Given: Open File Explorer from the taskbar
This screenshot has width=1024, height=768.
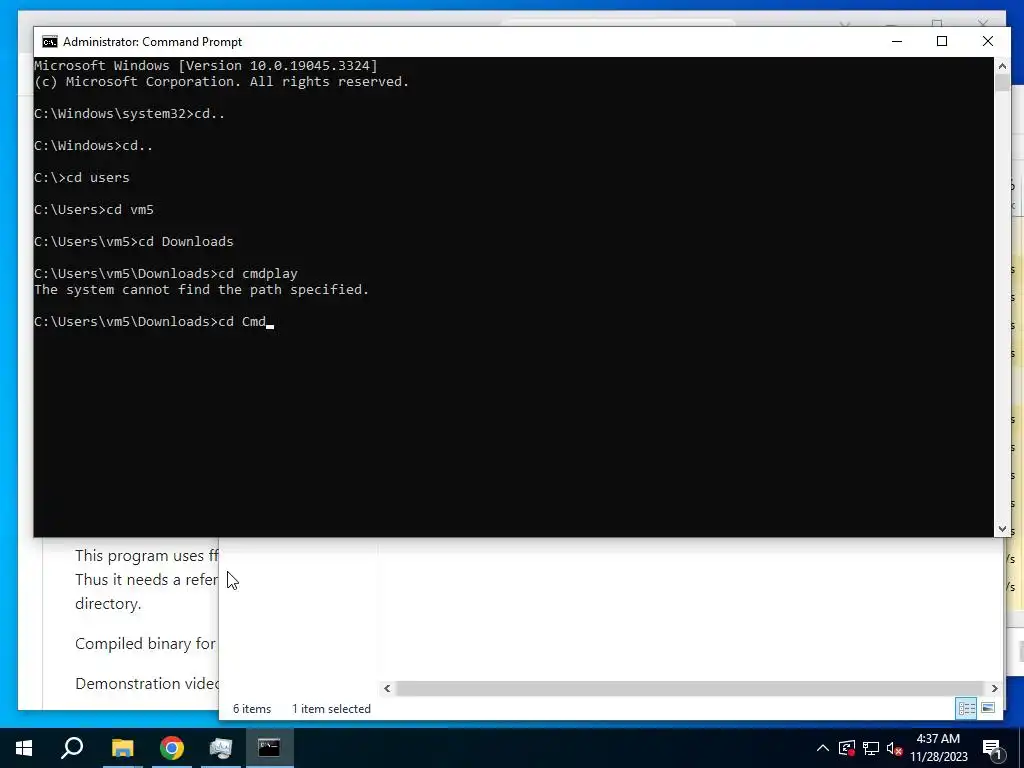Looking at the screenshot, I should [x=122, y=748].
